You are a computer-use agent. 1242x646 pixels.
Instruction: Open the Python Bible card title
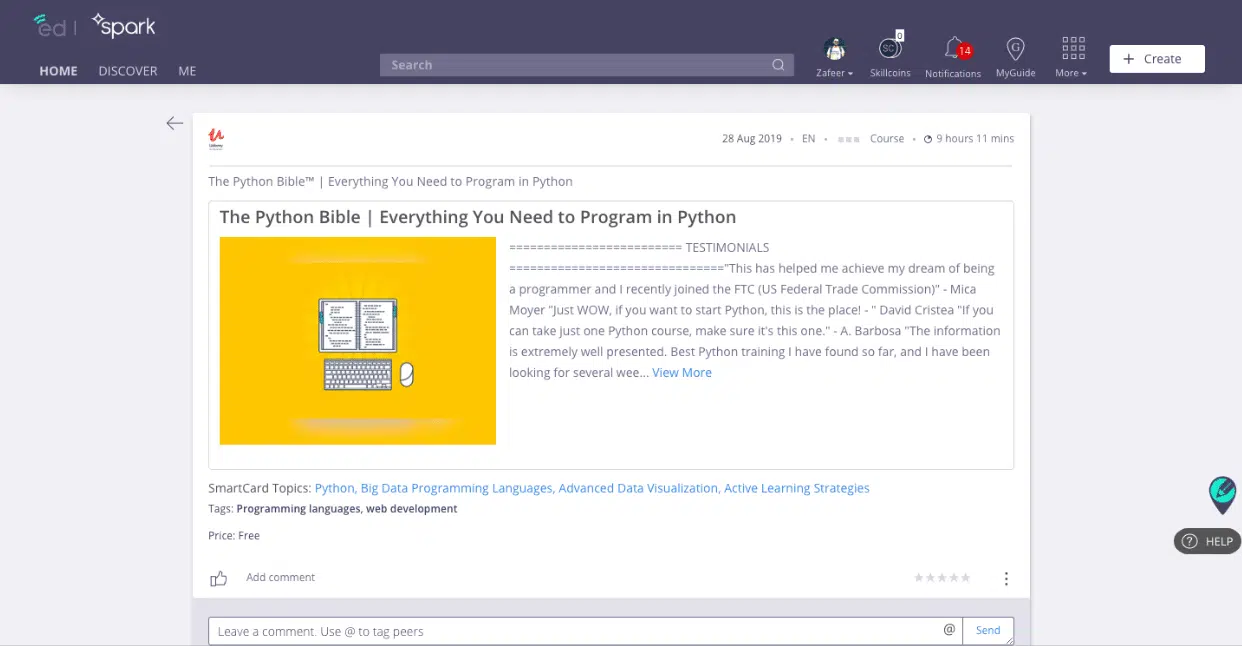[x=478, y=217]
